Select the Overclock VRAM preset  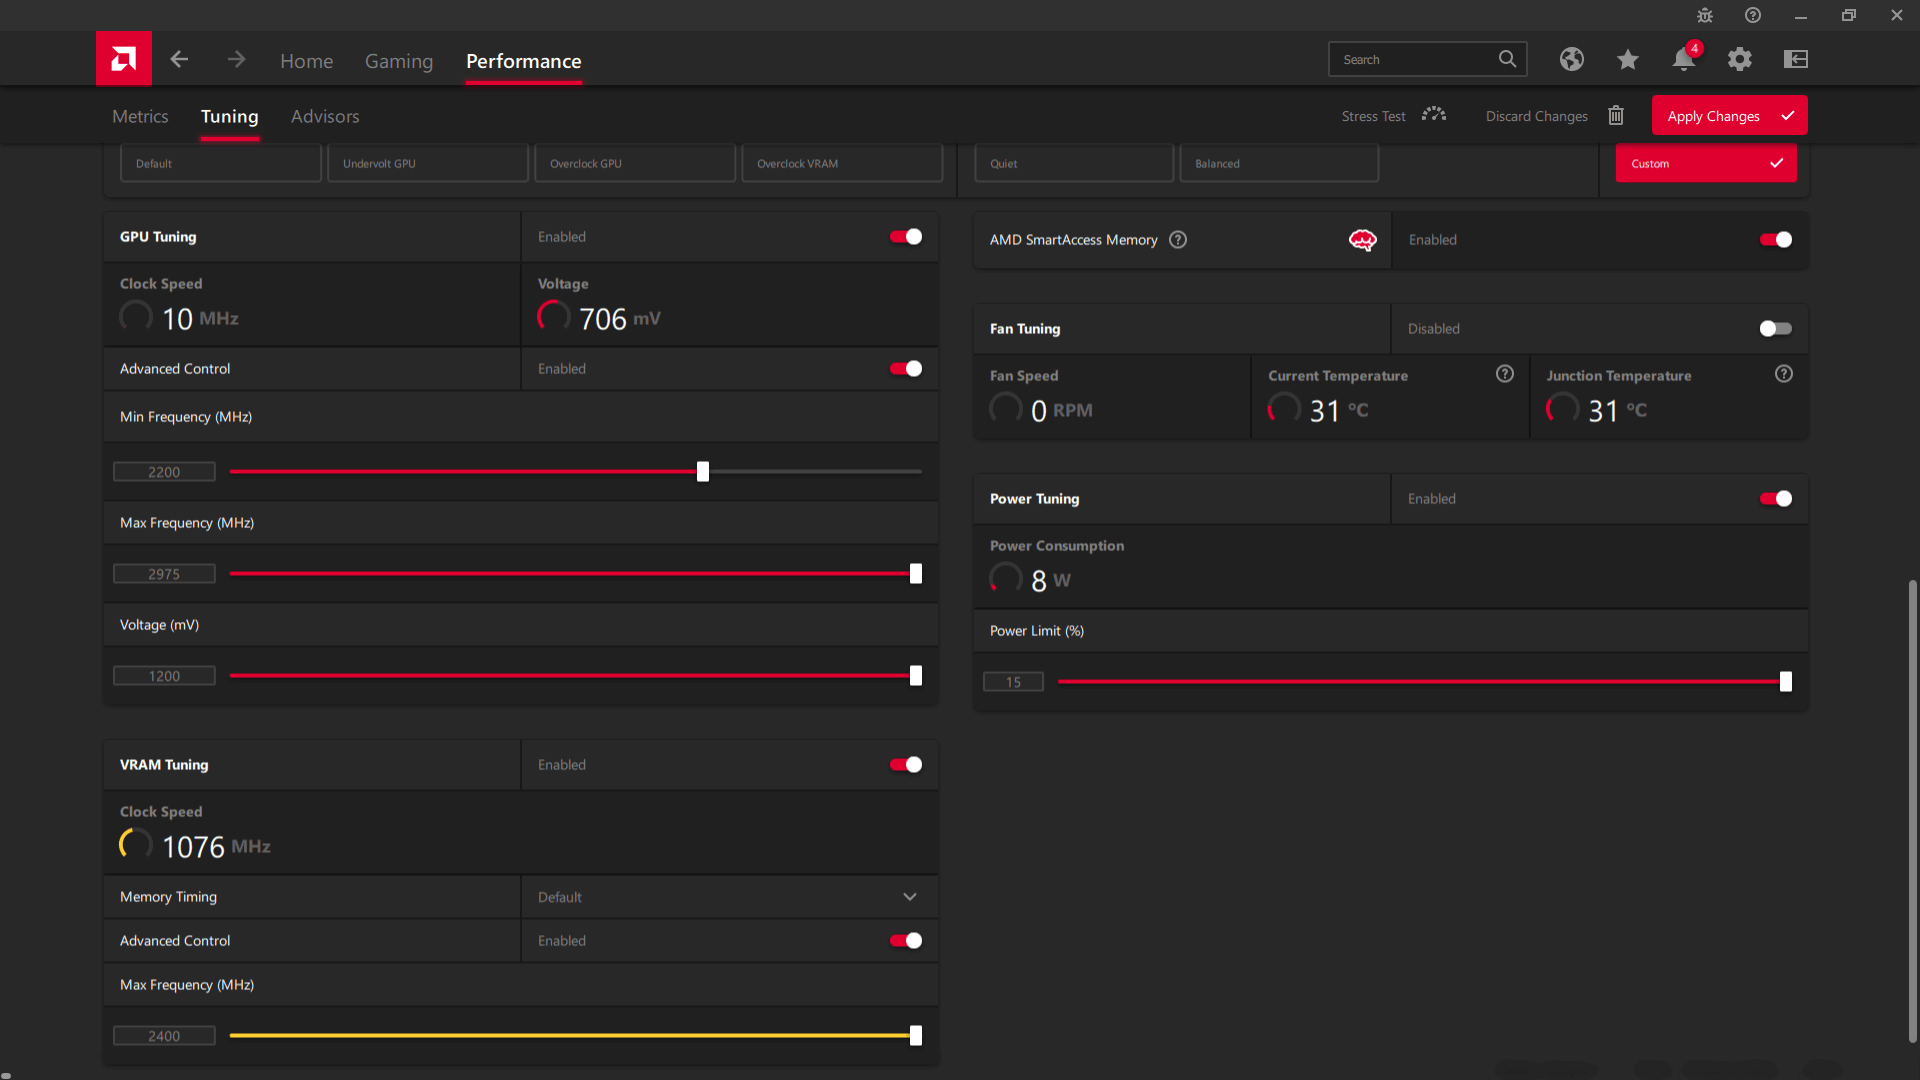click(x=842, y=163)
